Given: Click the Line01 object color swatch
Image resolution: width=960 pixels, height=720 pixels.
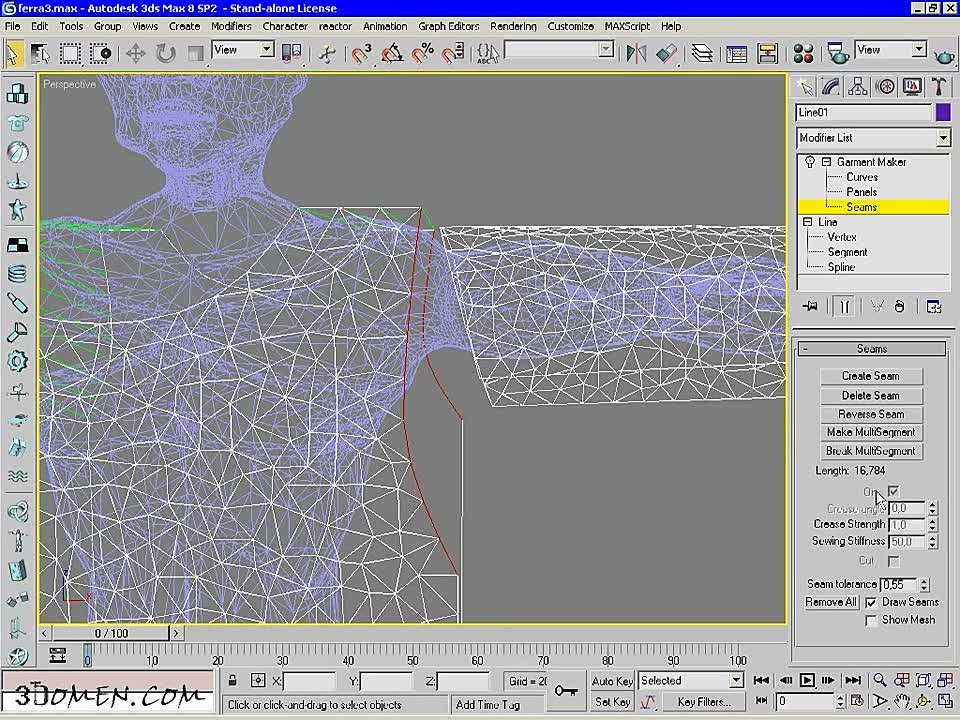Looking at the screenshot, I should click(x=943, y=113).
